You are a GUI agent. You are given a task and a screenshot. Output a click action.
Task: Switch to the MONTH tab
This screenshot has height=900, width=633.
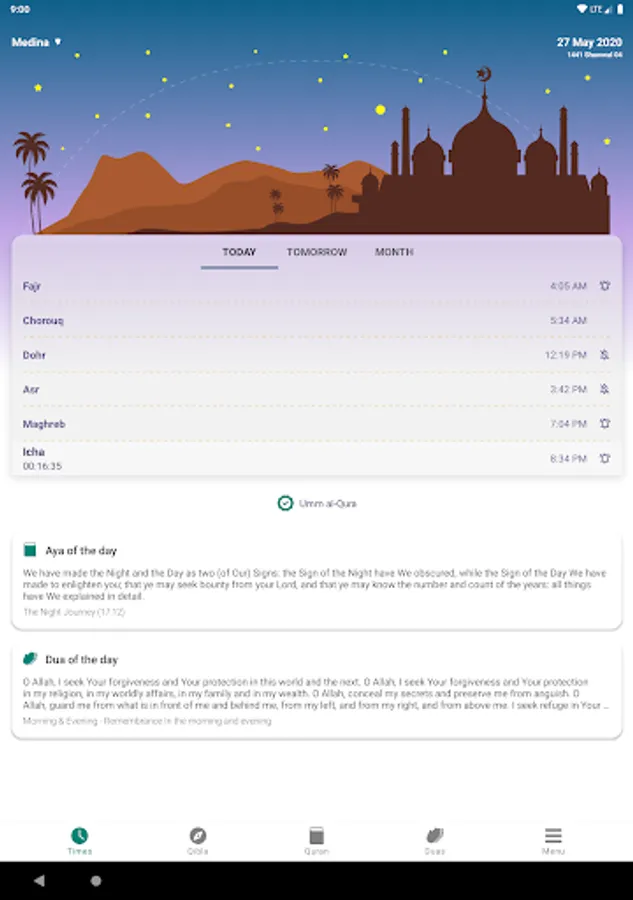click(x=394, y=252)
